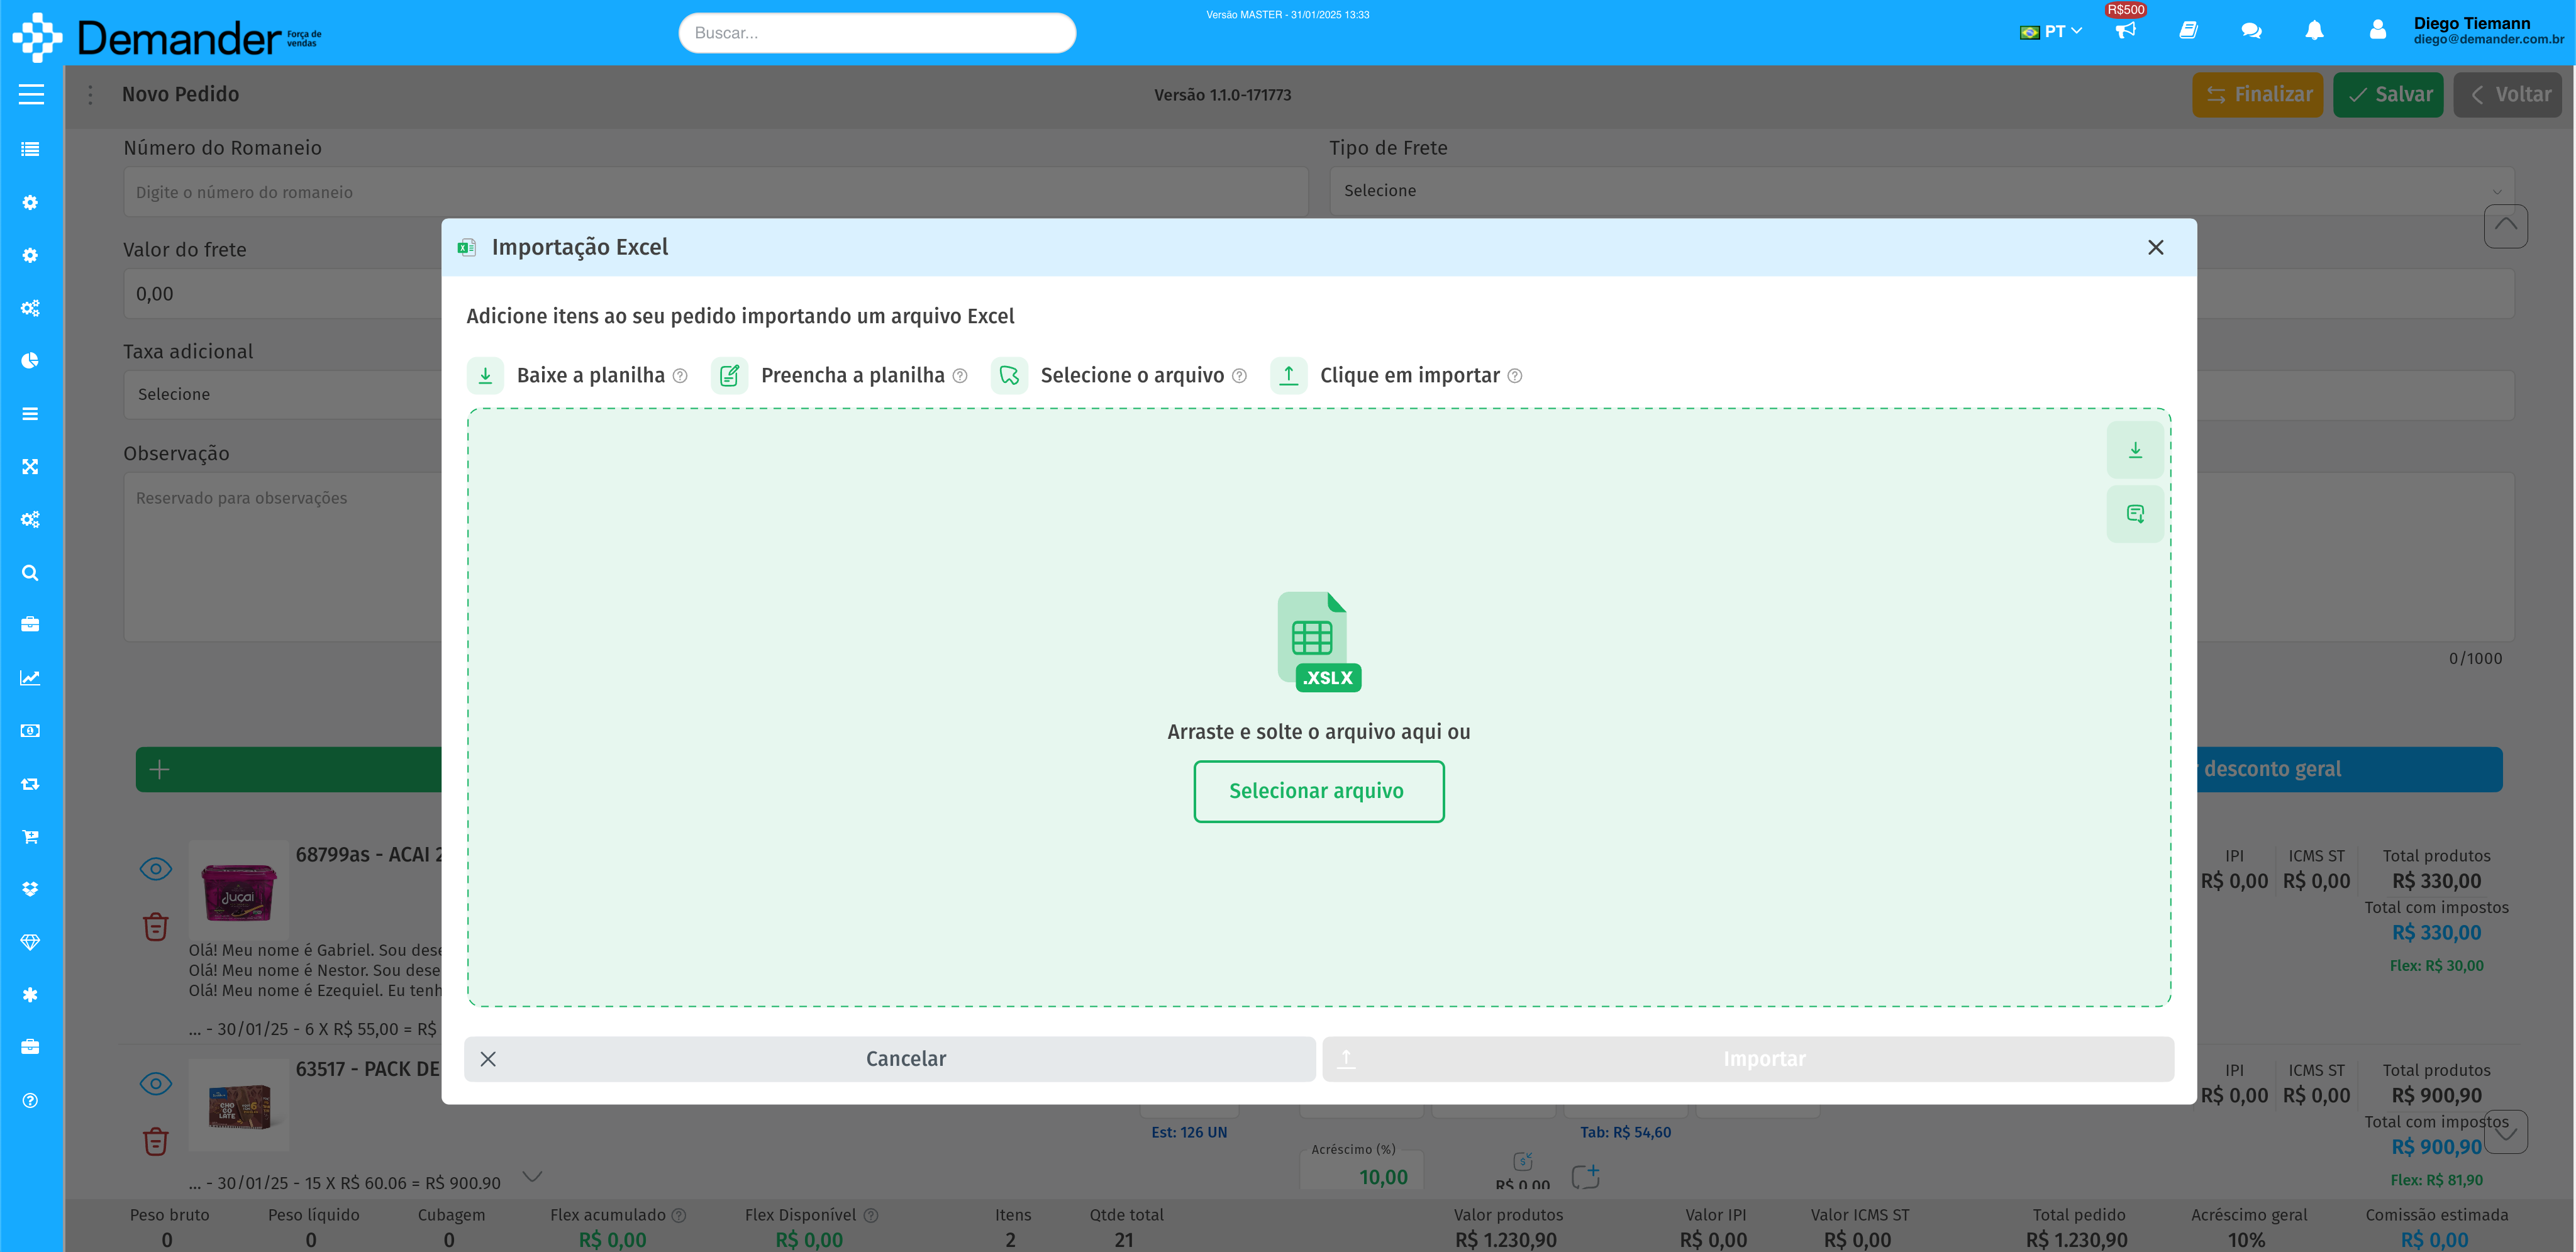Show help for Selecione o arquivo
This screenshot has width=2576, height=1252.
tap(1239, 376)
